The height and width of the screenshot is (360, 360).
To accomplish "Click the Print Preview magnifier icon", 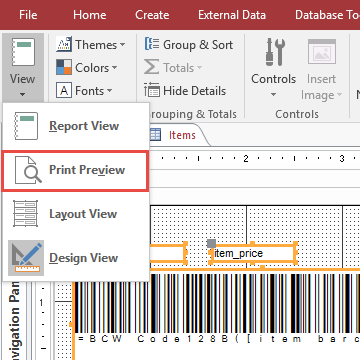I will (x=28, y=170).
